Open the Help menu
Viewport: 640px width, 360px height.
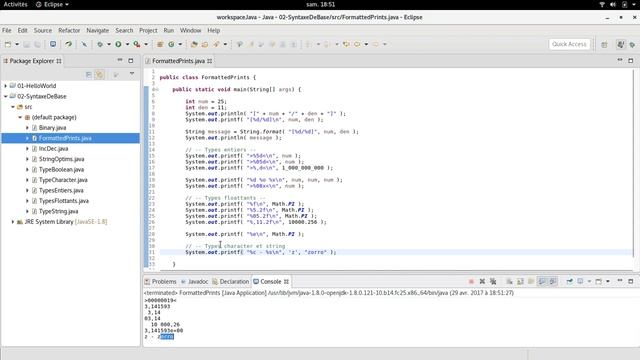point(213,30)
